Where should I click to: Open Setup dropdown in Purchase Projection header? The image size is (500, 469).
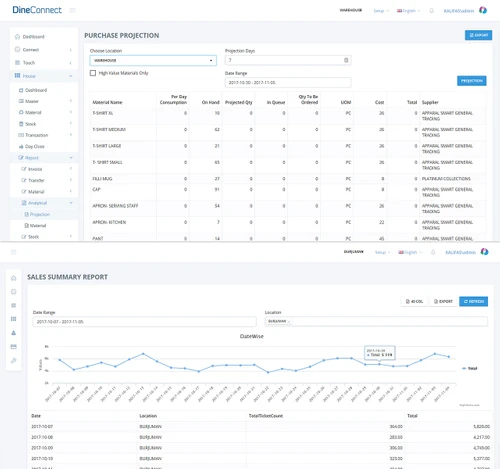pos(381,11)
